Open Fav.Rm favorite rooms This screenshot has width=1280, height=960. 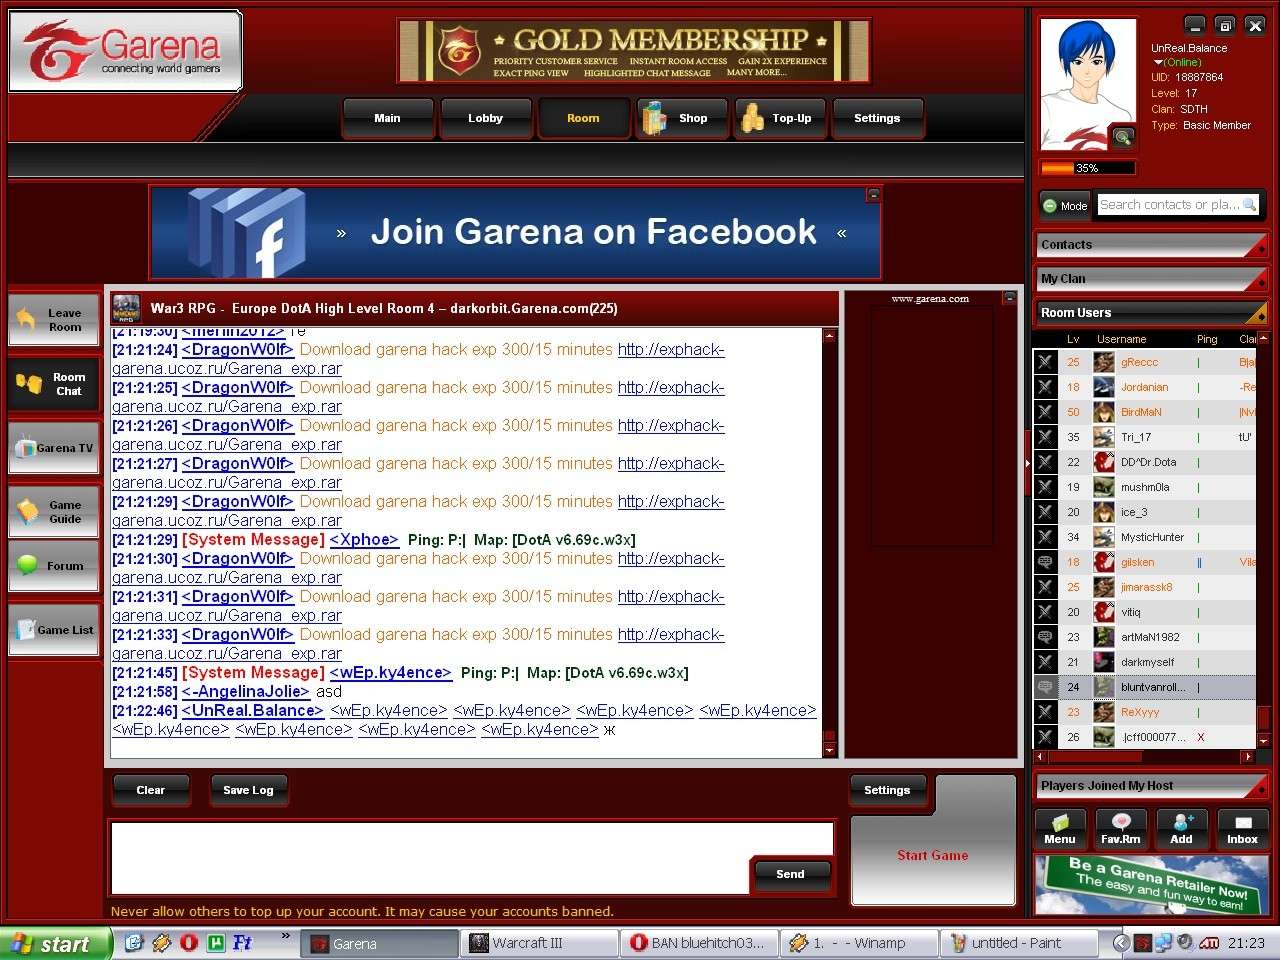[x=1120, y=829]
